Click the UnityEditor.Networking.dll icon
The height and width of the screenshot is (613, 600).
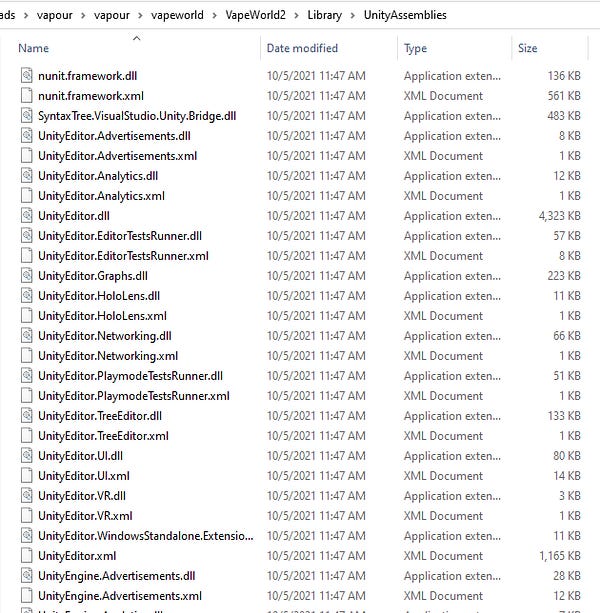coord(27,335)
